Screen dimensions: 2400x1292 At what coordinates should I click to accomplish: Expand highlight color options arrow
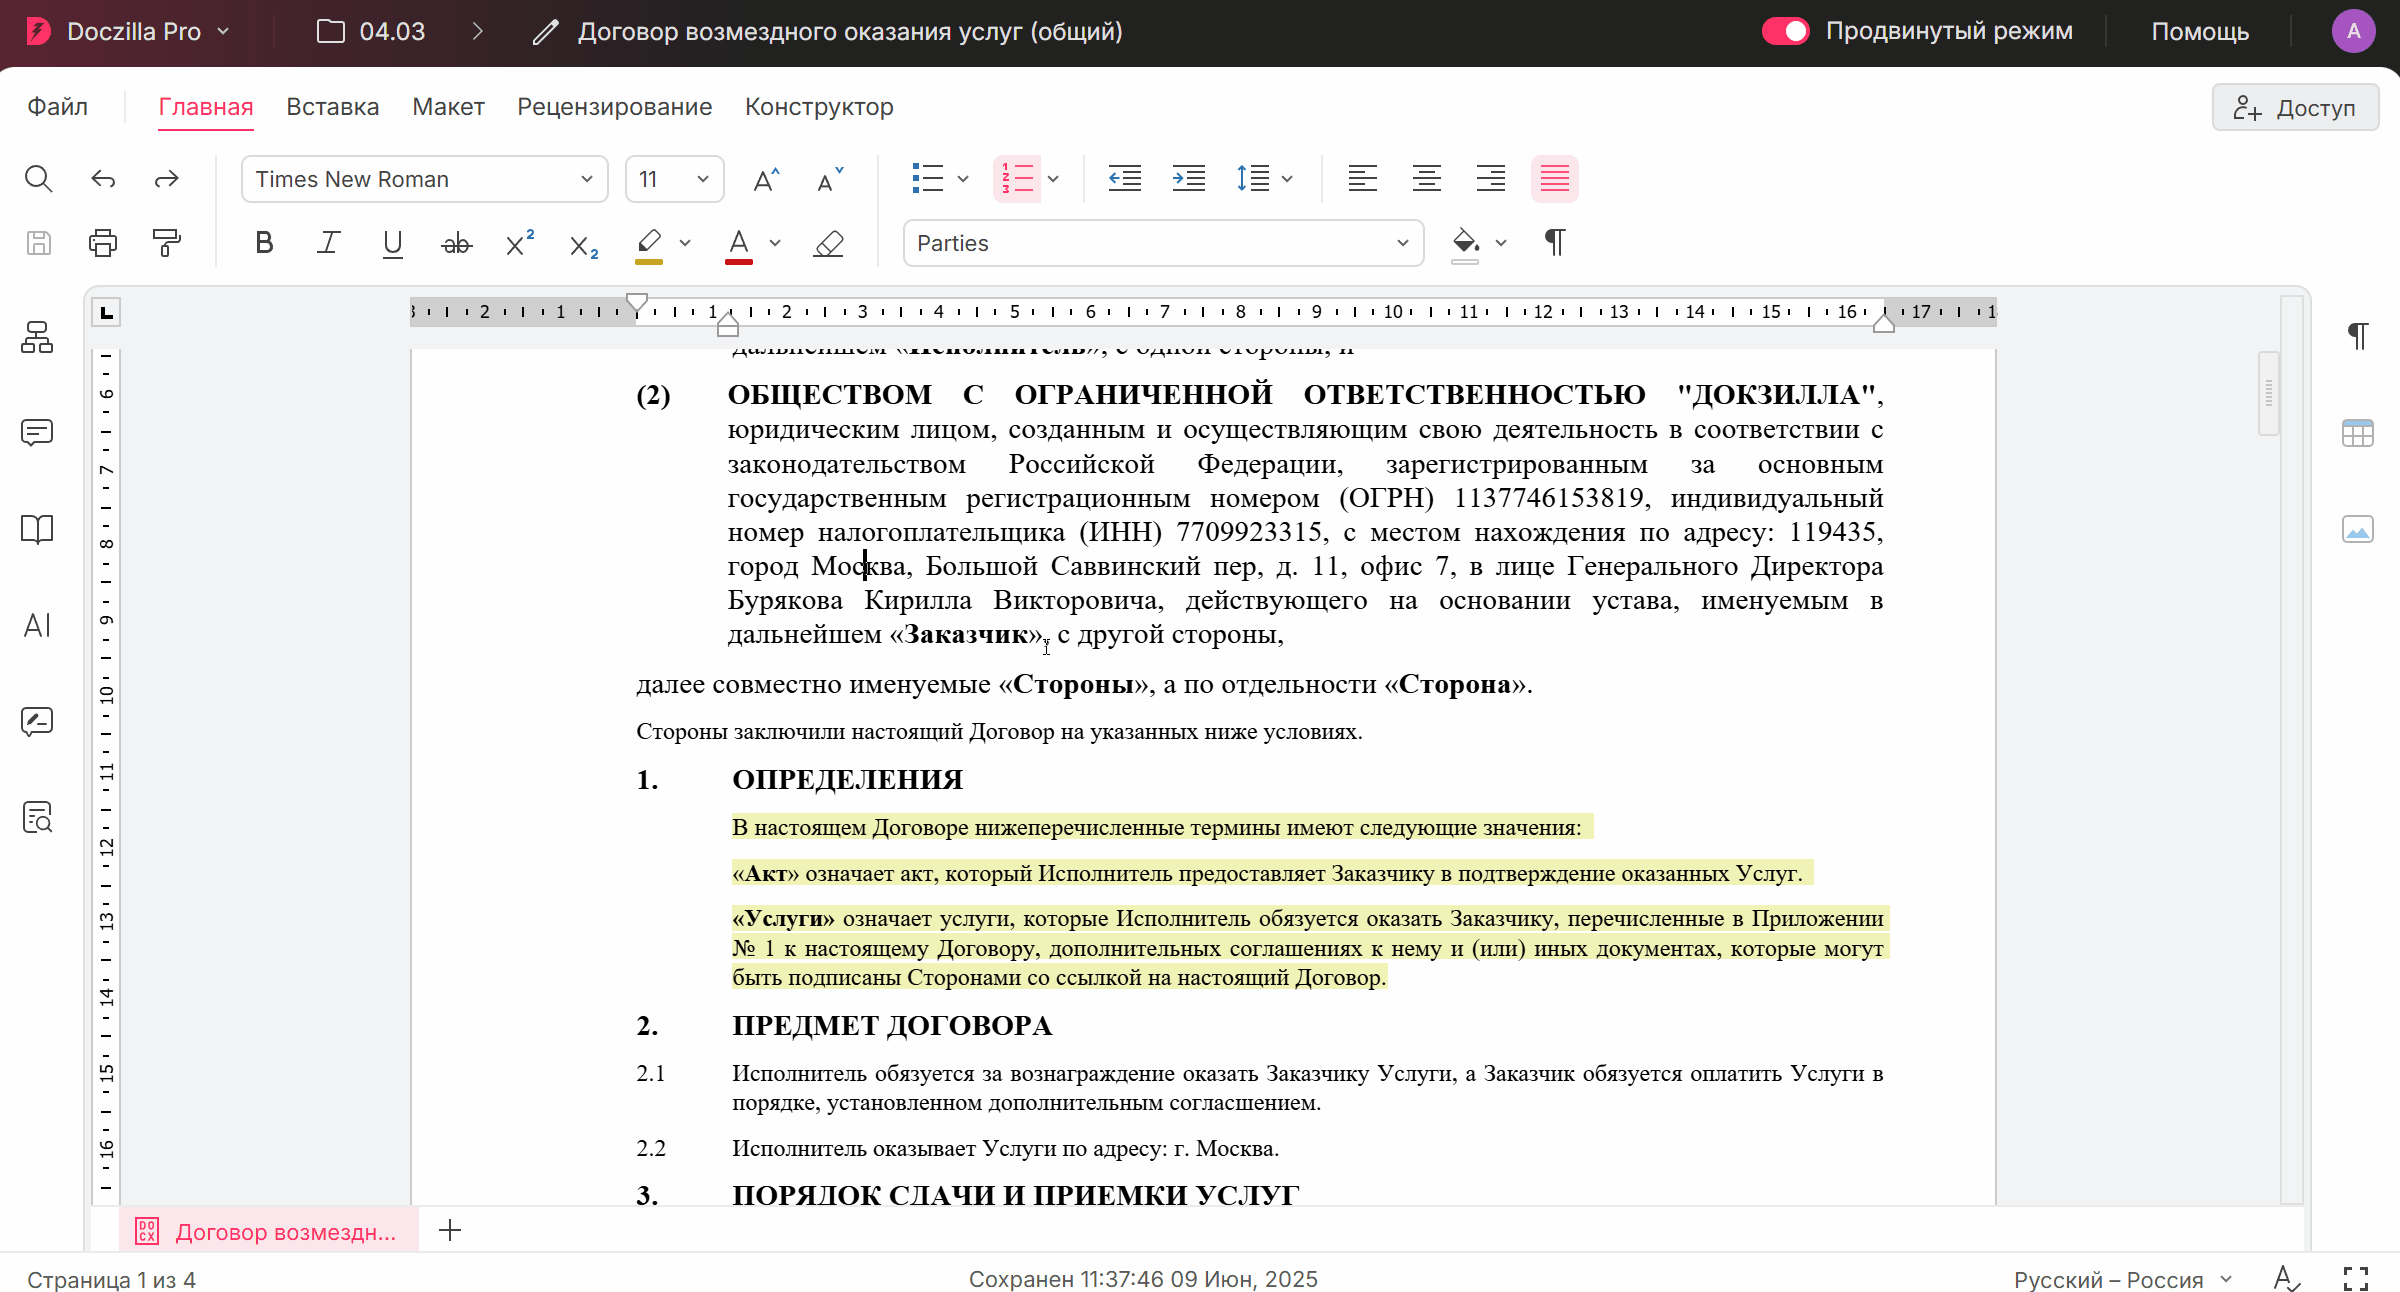click(x=685, y=243)
